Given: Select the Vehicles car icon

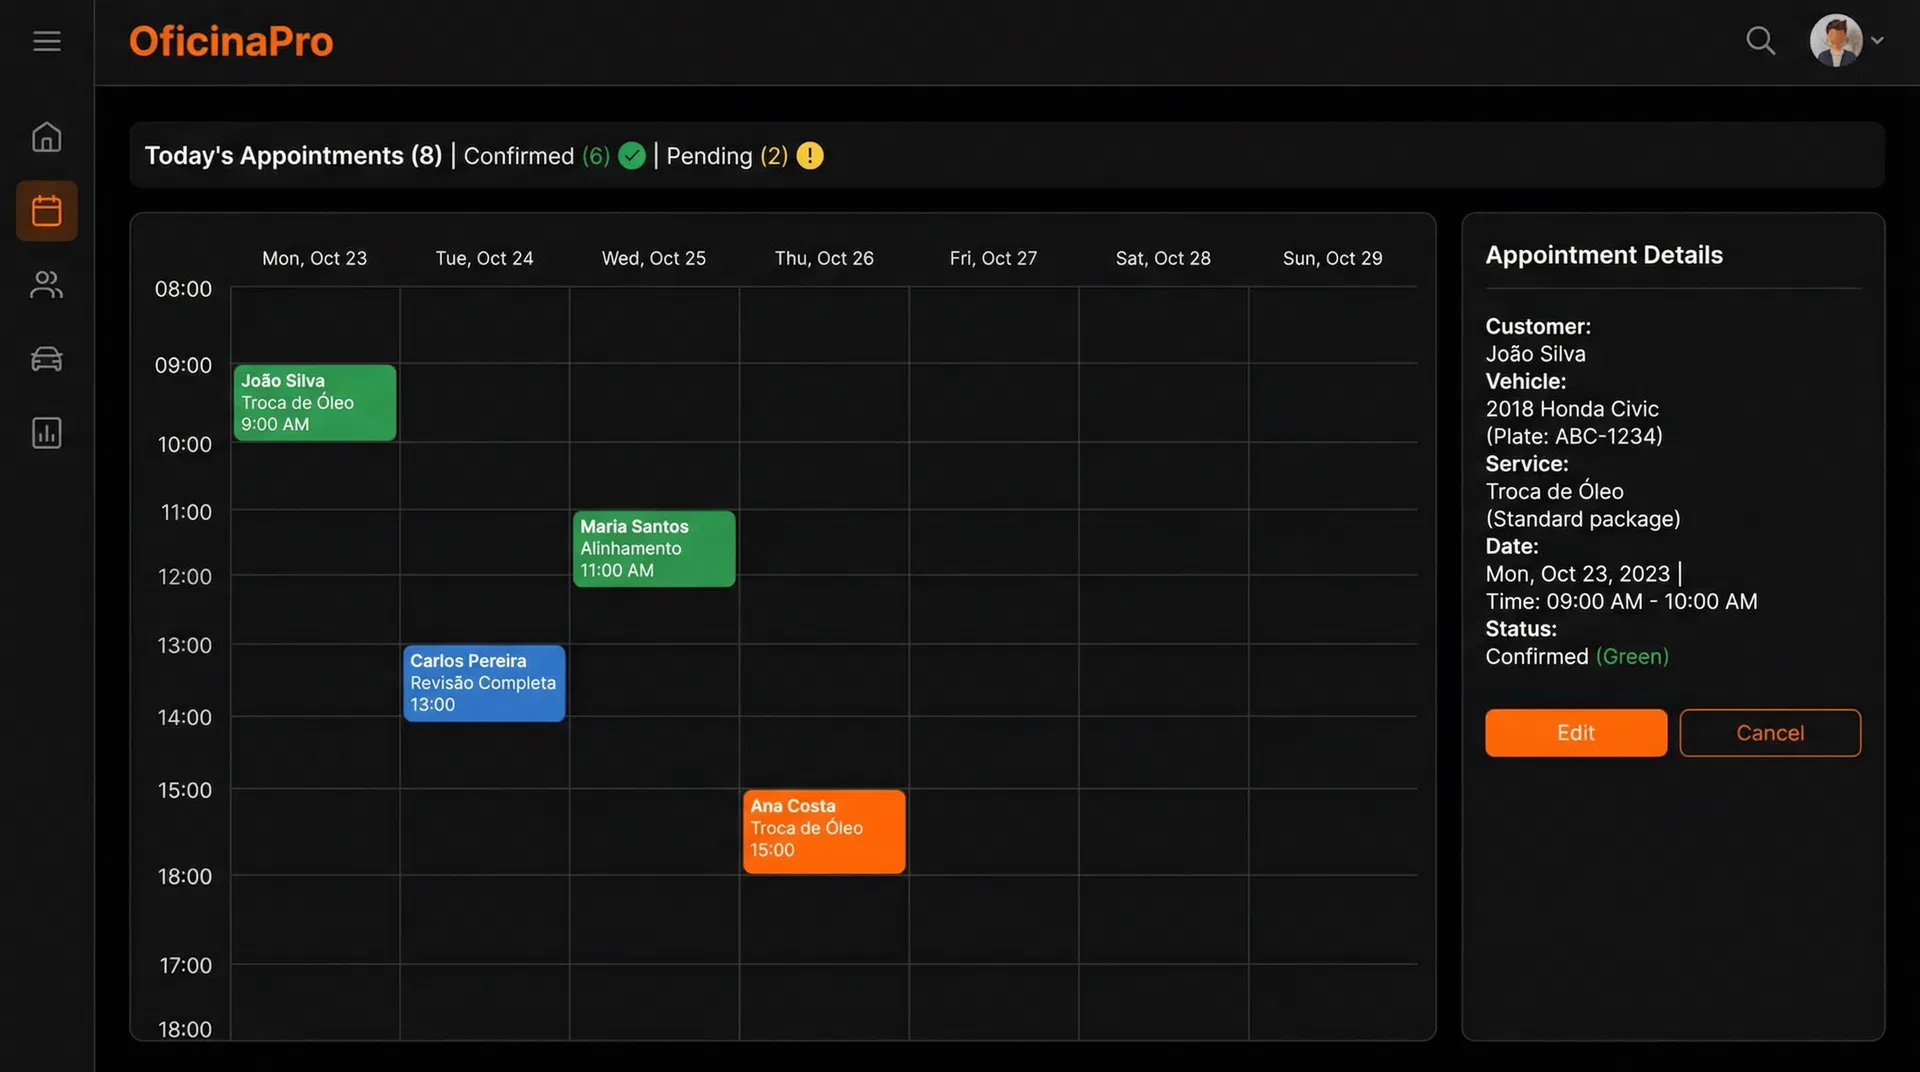Looking at the screenshot, I should click(x=46, y=359).
